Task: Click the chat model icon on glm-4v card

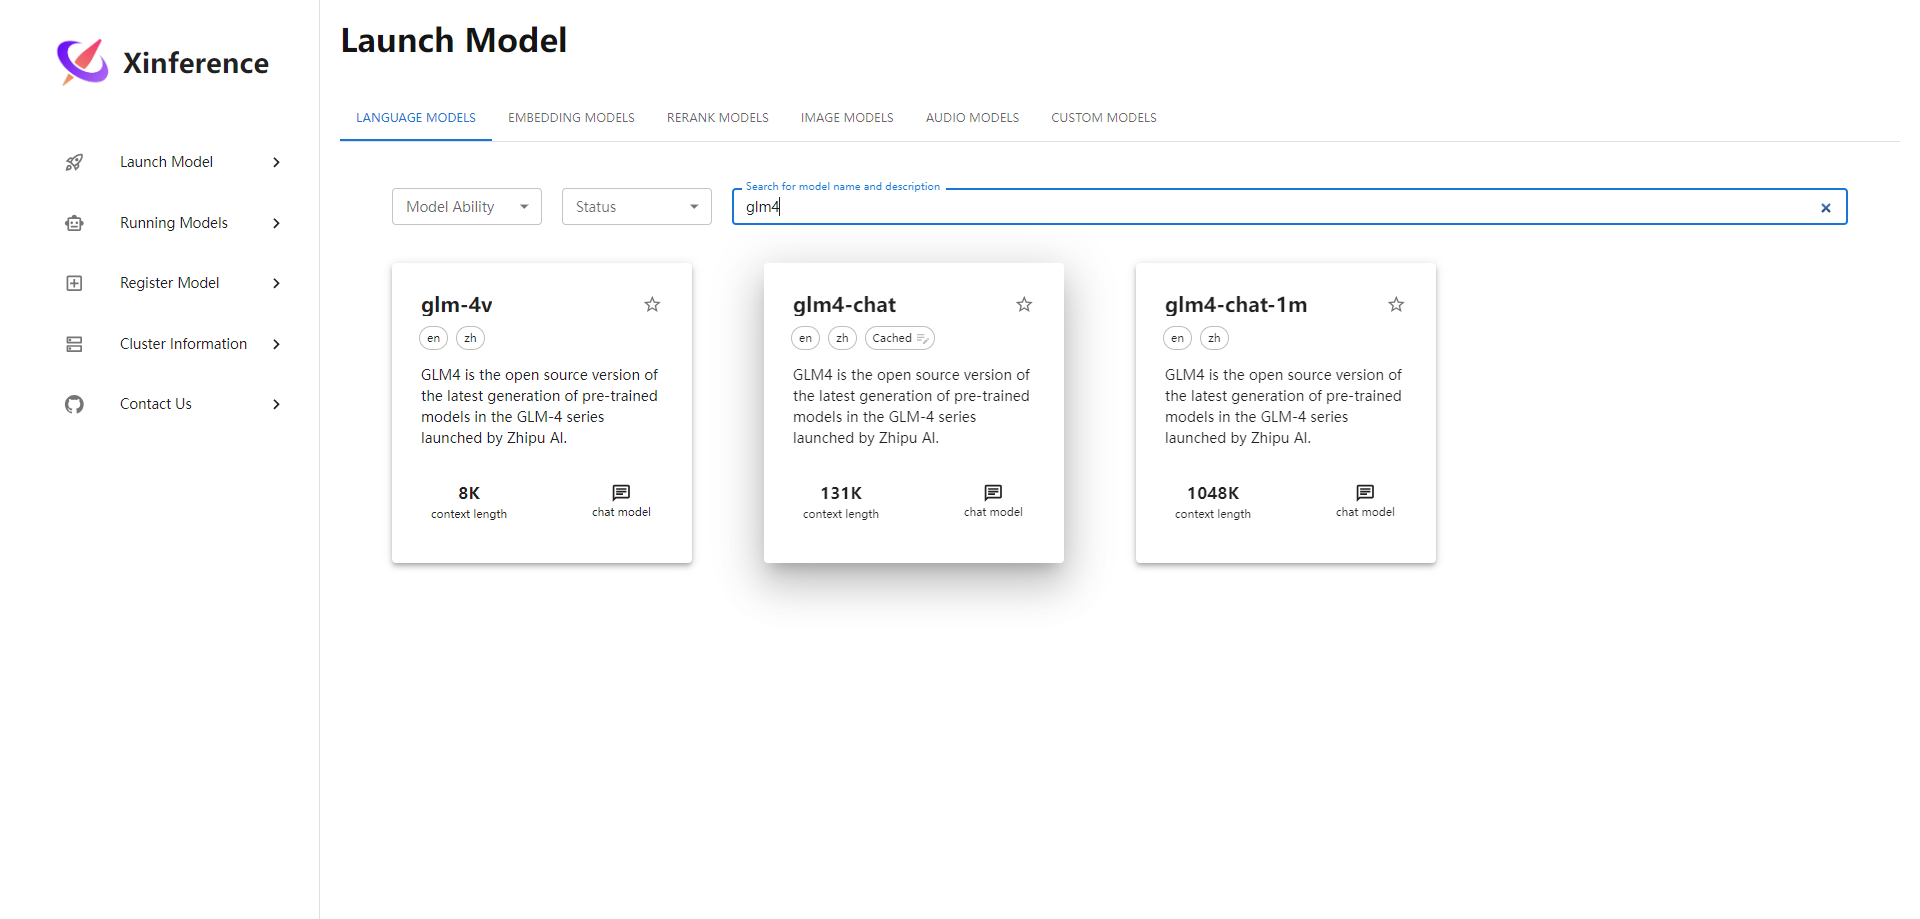Action: [621, 492]
